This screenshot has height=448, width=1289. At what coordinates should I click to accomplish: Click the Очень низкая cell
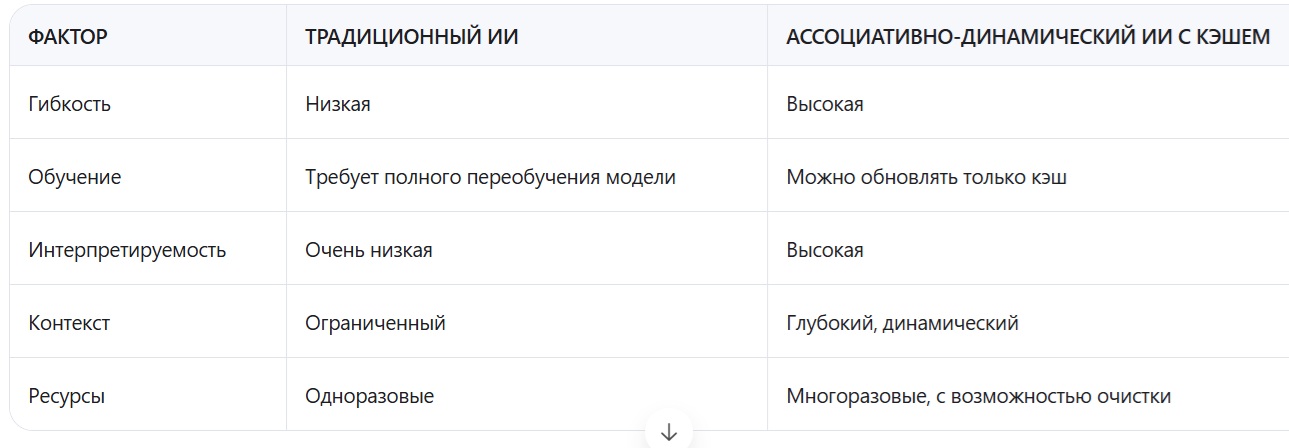(369, 250)
